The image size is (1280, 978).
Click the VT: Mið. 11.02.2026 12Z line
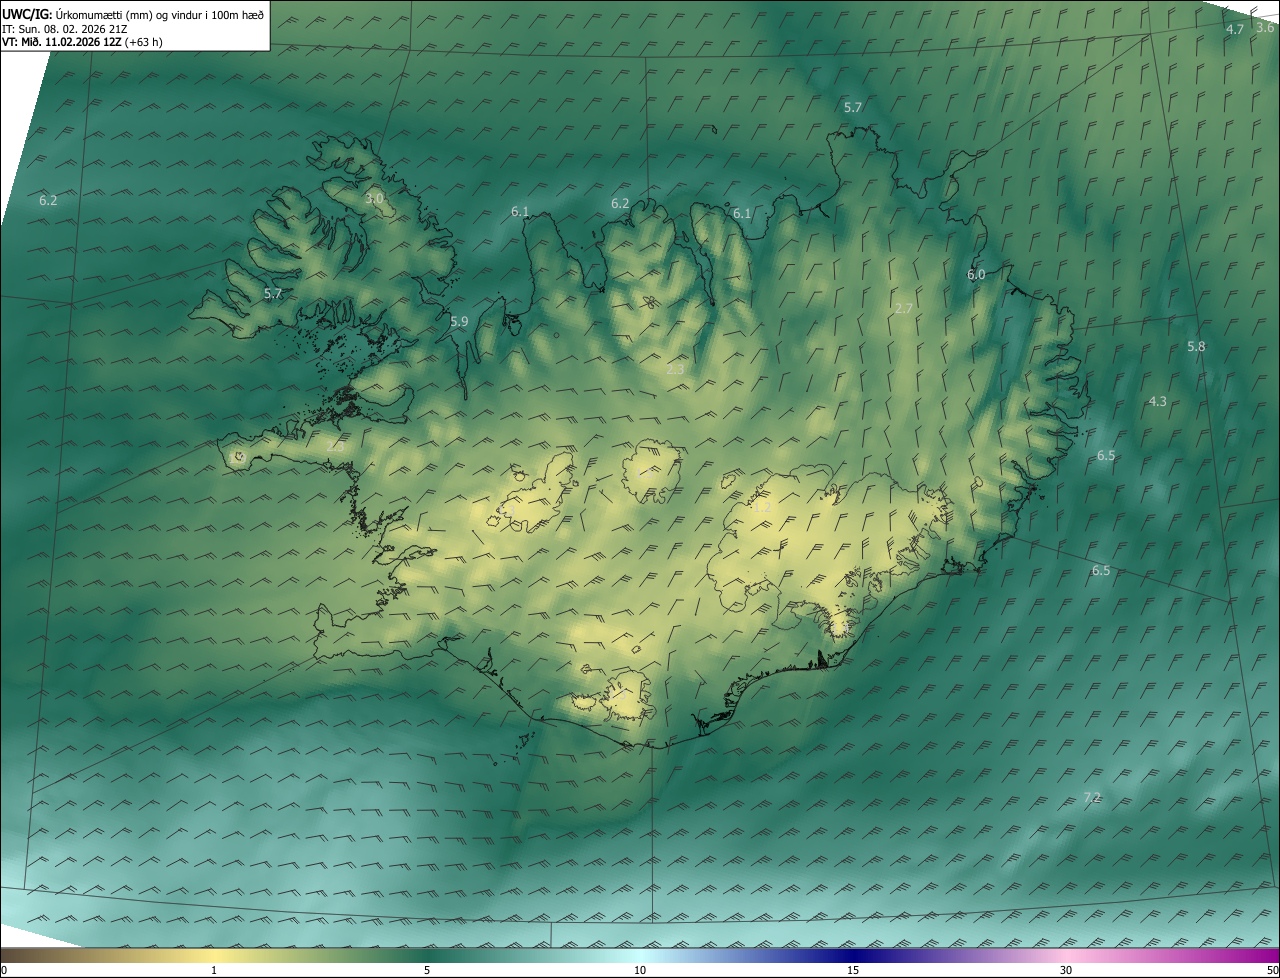click(82, 42)
